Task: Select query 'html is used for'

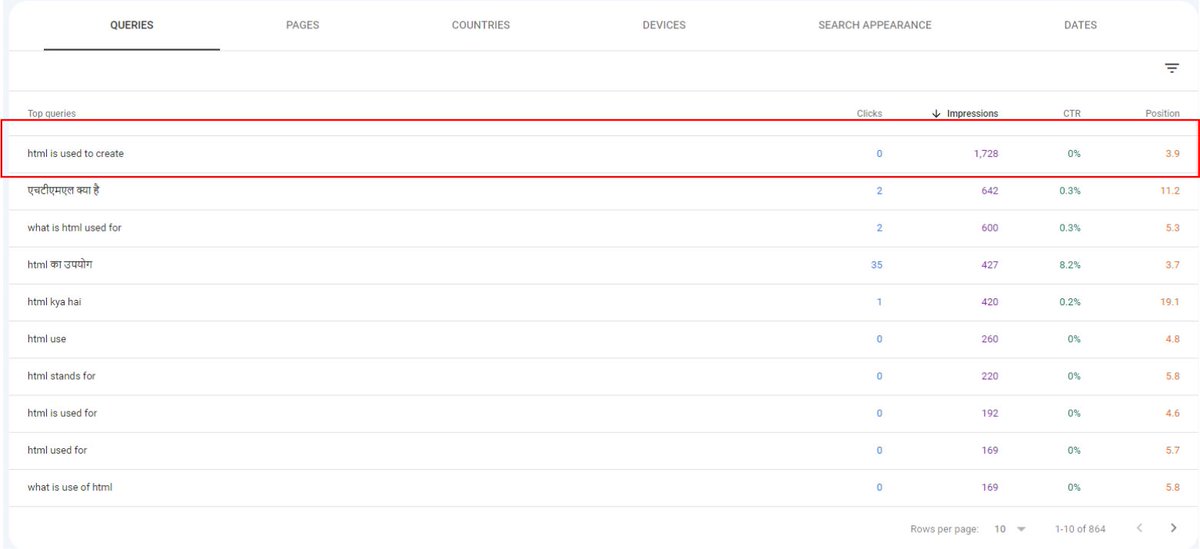Action: coord(63,413)
